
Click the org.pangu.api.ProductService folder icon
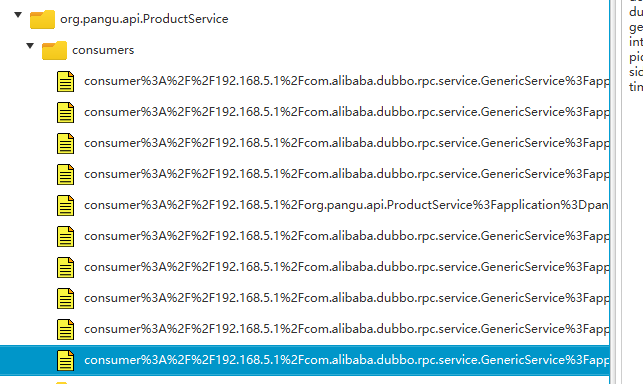[x=42, y=19]
